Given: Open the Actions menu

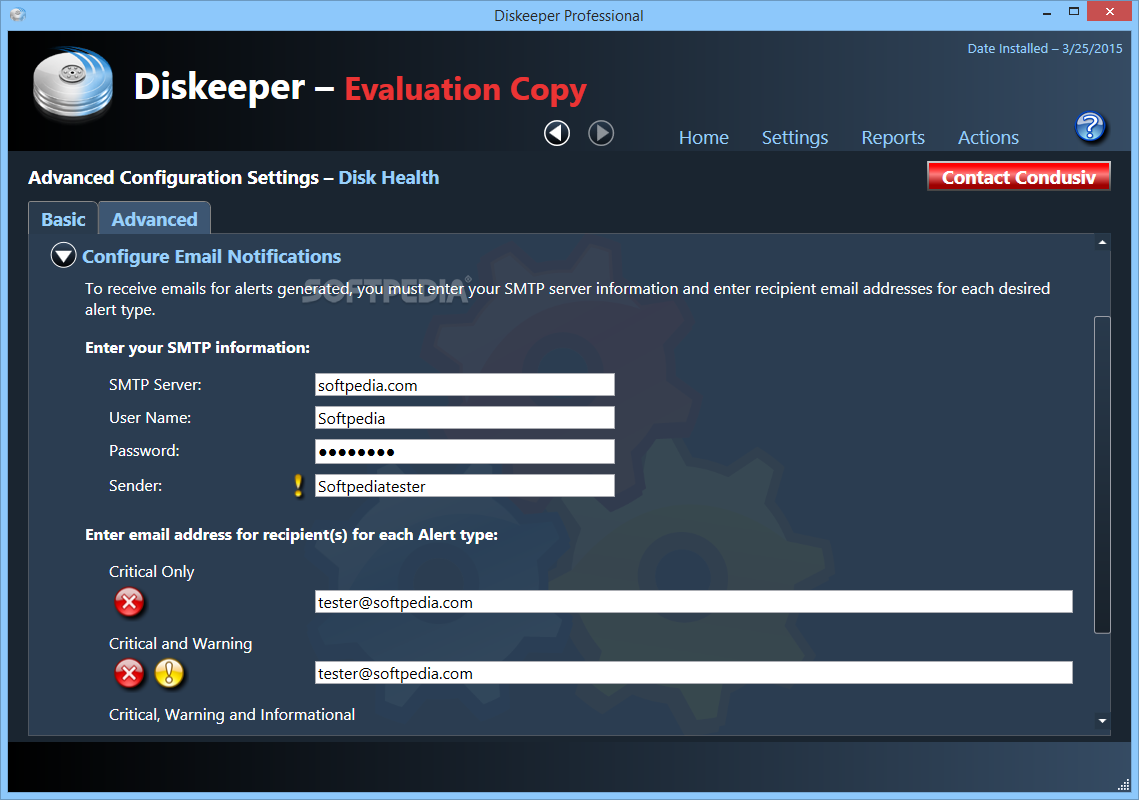Looking at the screenshot, I should coord(988,137).
